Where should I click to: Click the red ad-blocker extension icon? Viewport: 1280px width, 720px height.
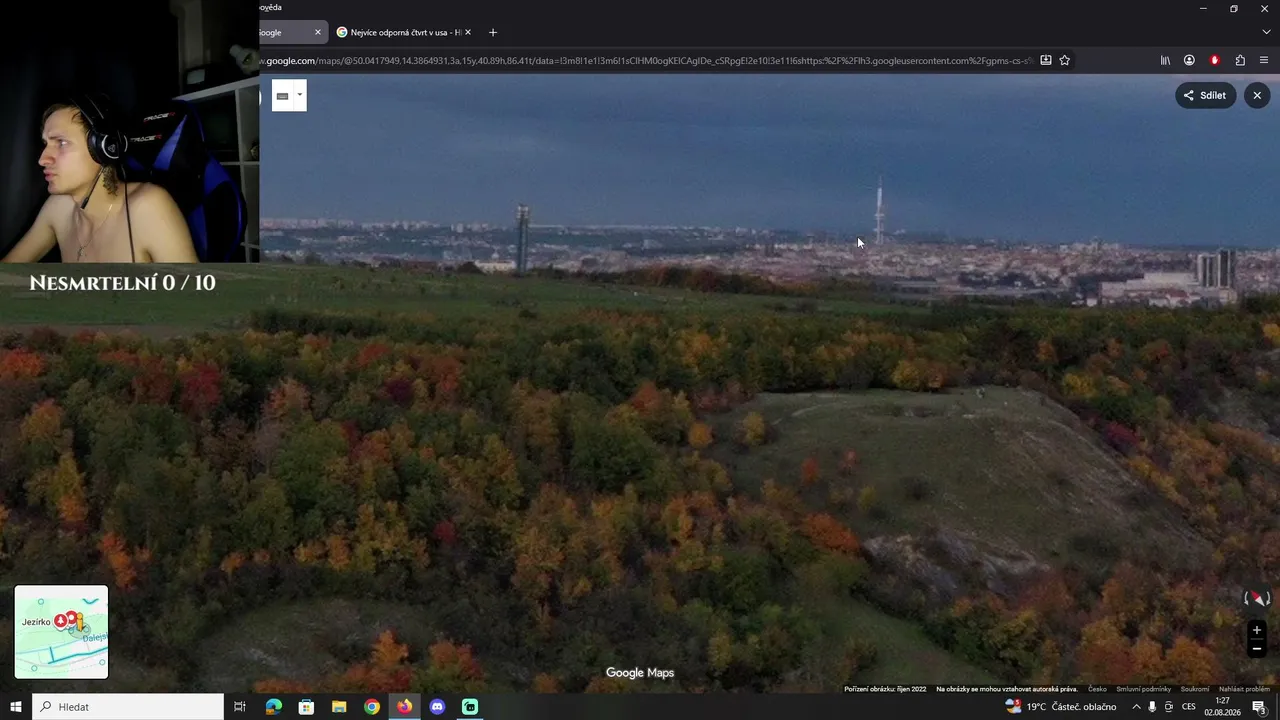click(1215, 60)
